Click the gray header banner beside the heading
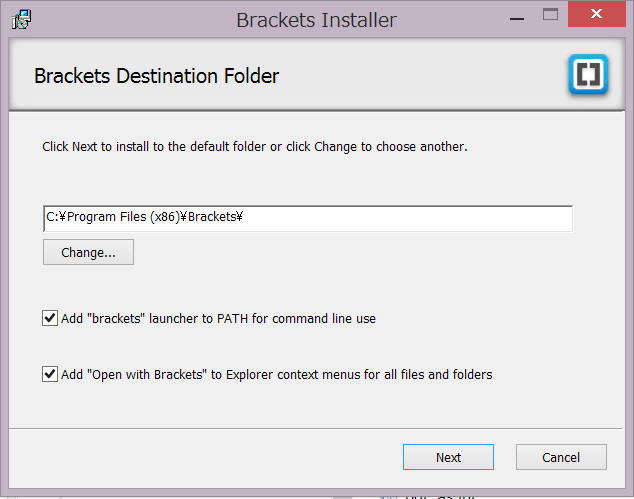The height and width of the screenshot is (499, 634). coord(421,75)
